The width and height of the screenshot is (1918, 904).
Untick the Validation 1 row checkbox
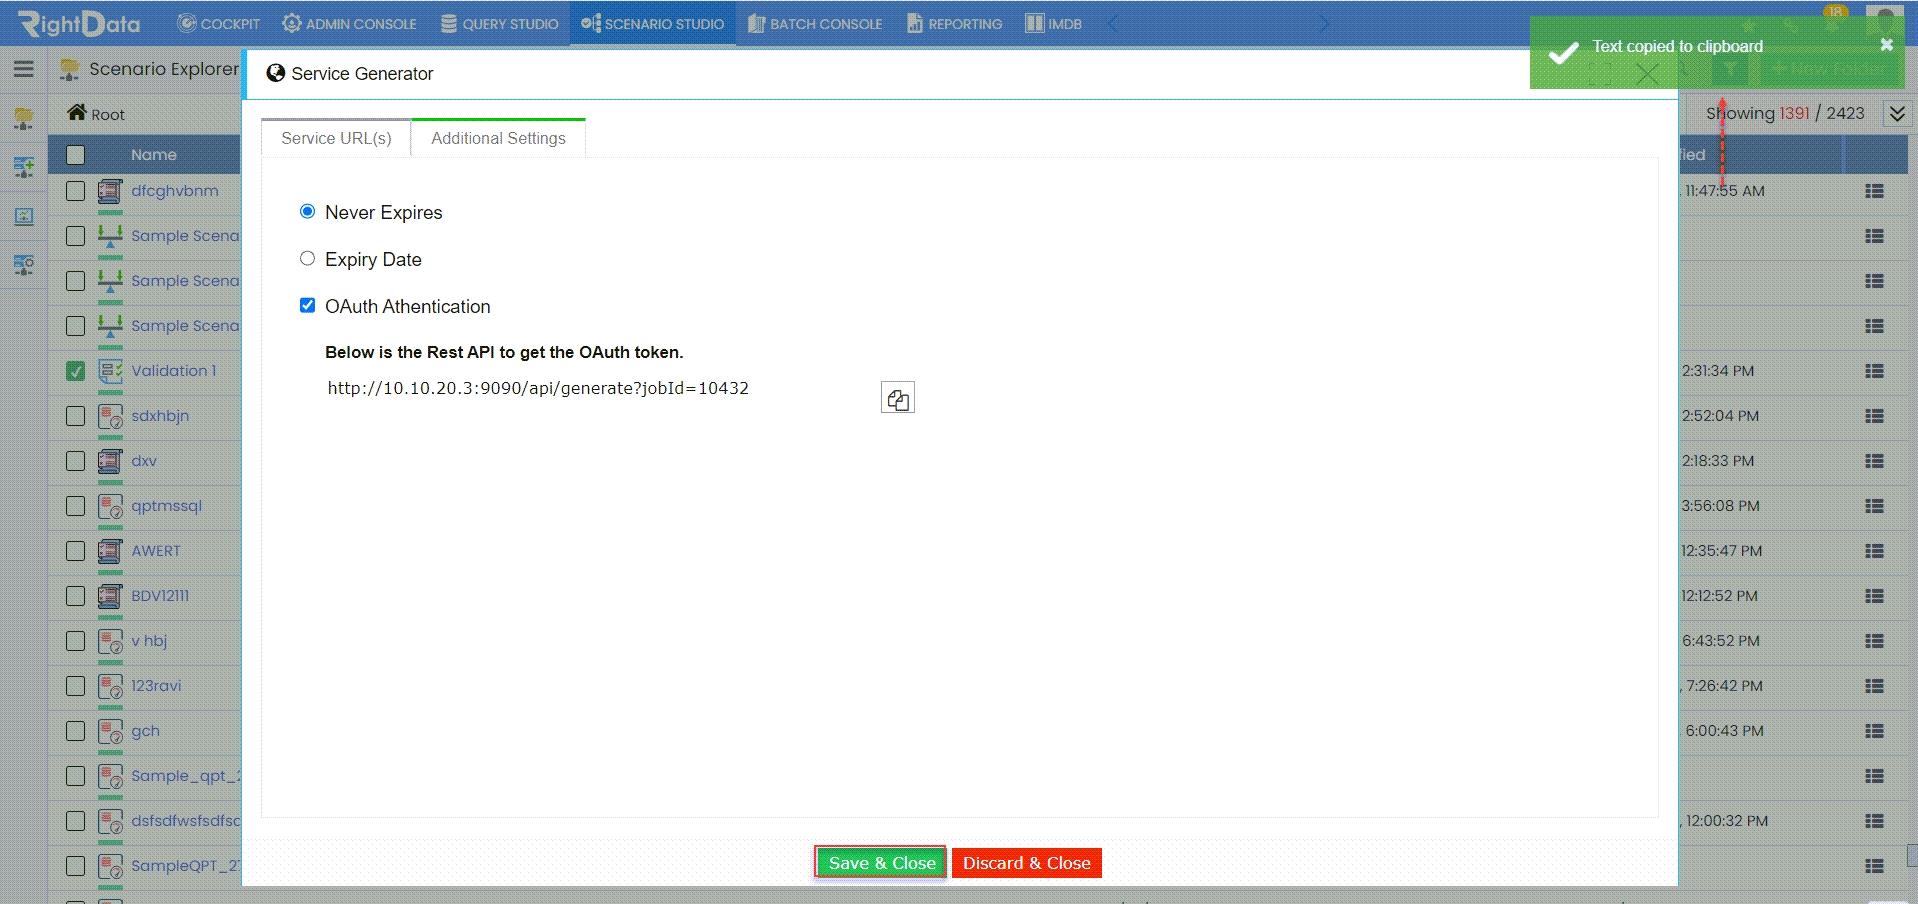[75, 371]
